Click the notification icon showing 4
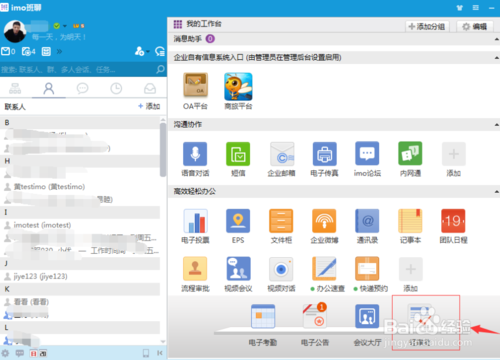Screen dimensions: 500x360 [28, 51]
